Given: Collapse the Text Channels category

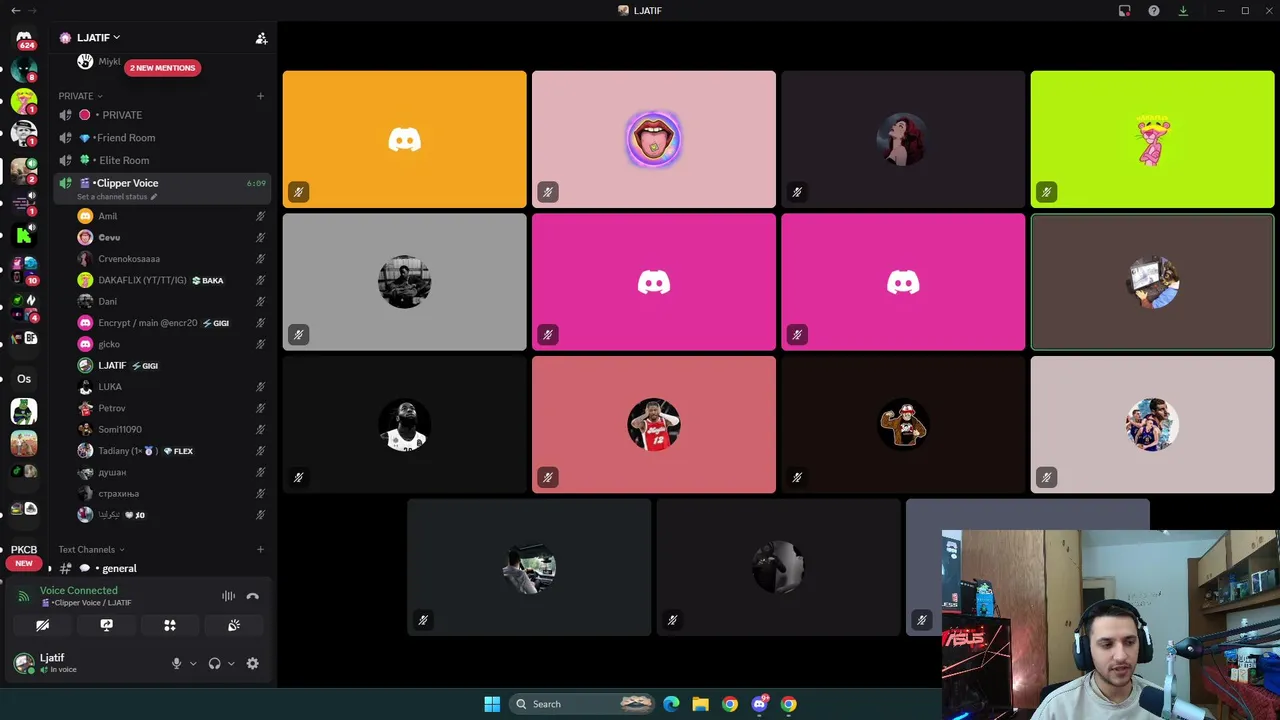Looking at the screenshot, I should point(91,549).
